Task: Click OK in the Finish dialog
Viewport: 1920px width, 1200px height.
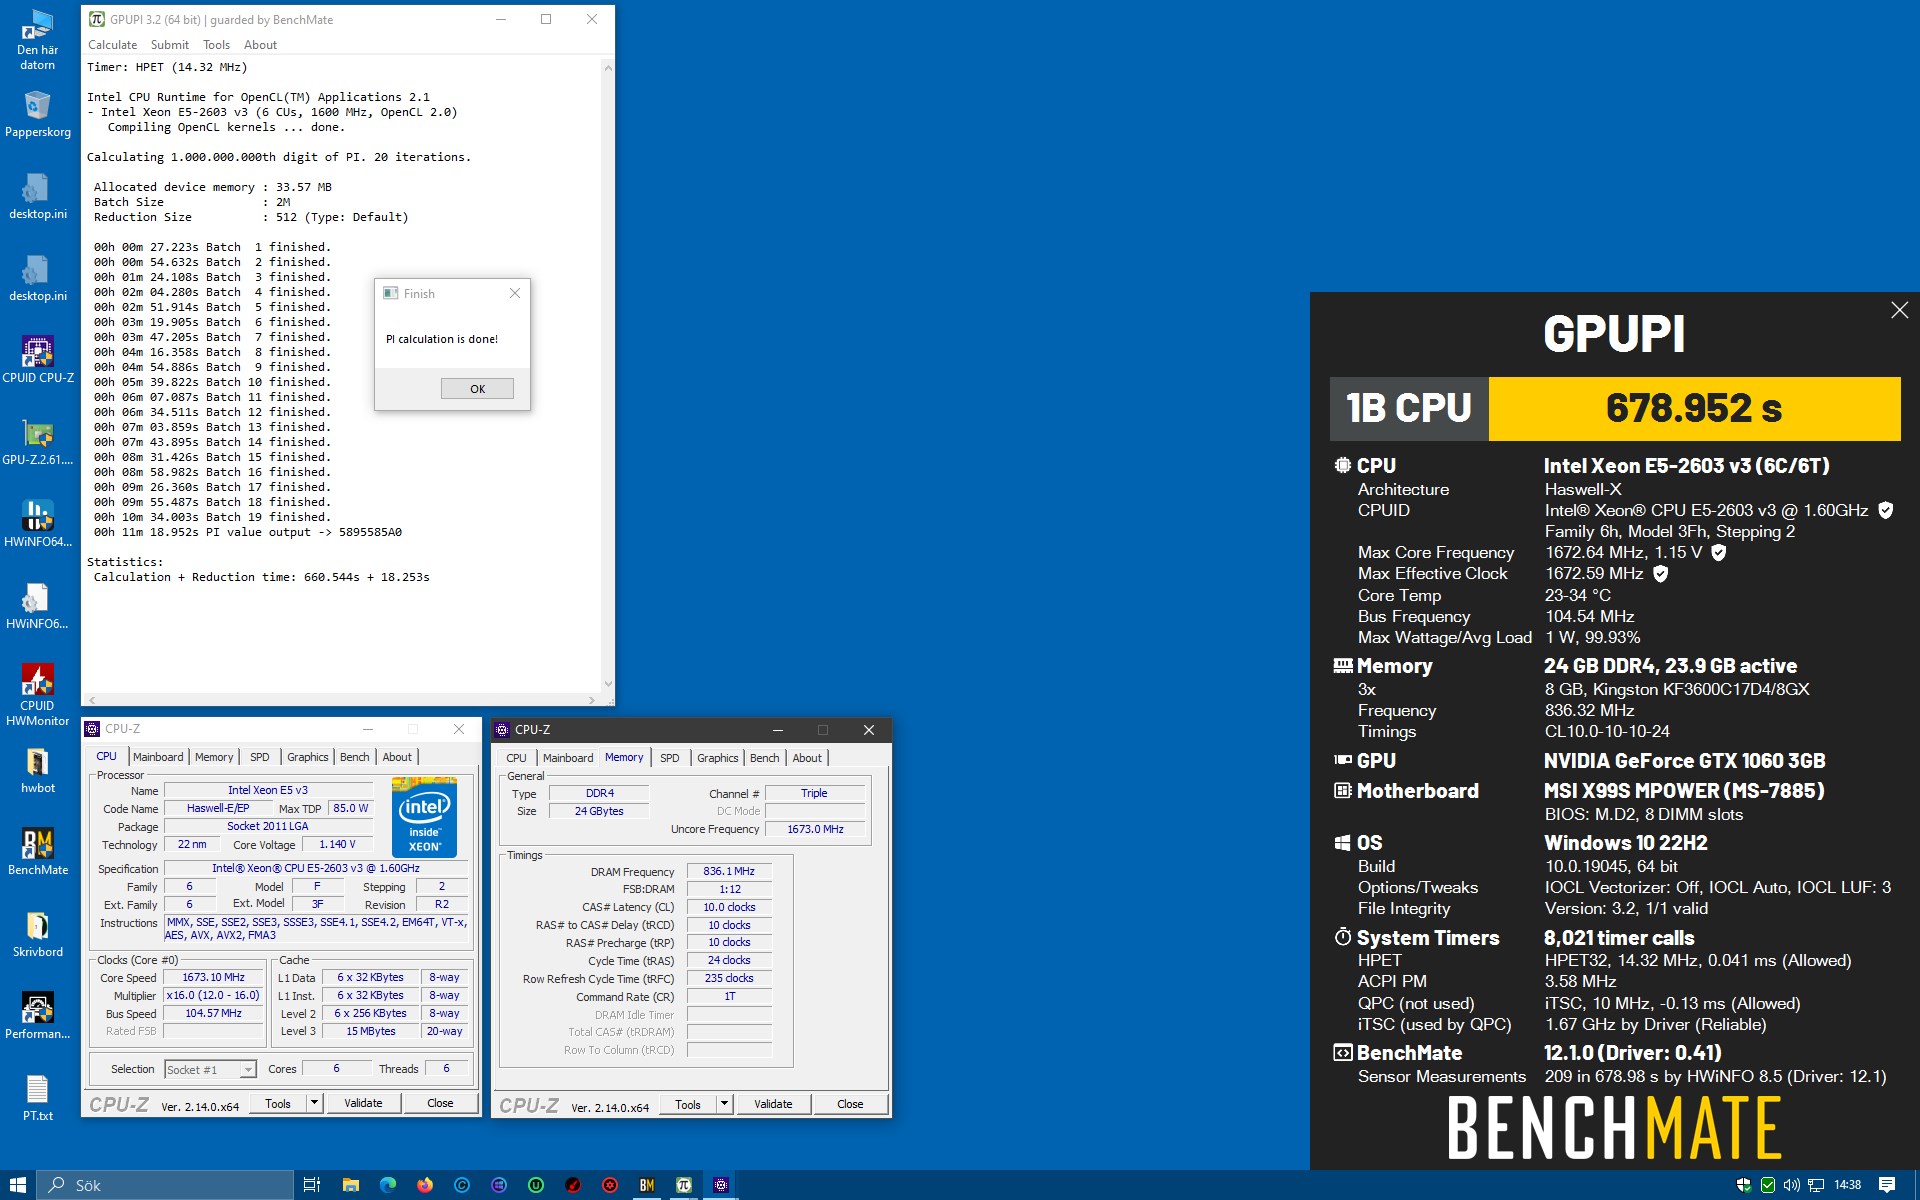Action: click(x=477, y=389)
